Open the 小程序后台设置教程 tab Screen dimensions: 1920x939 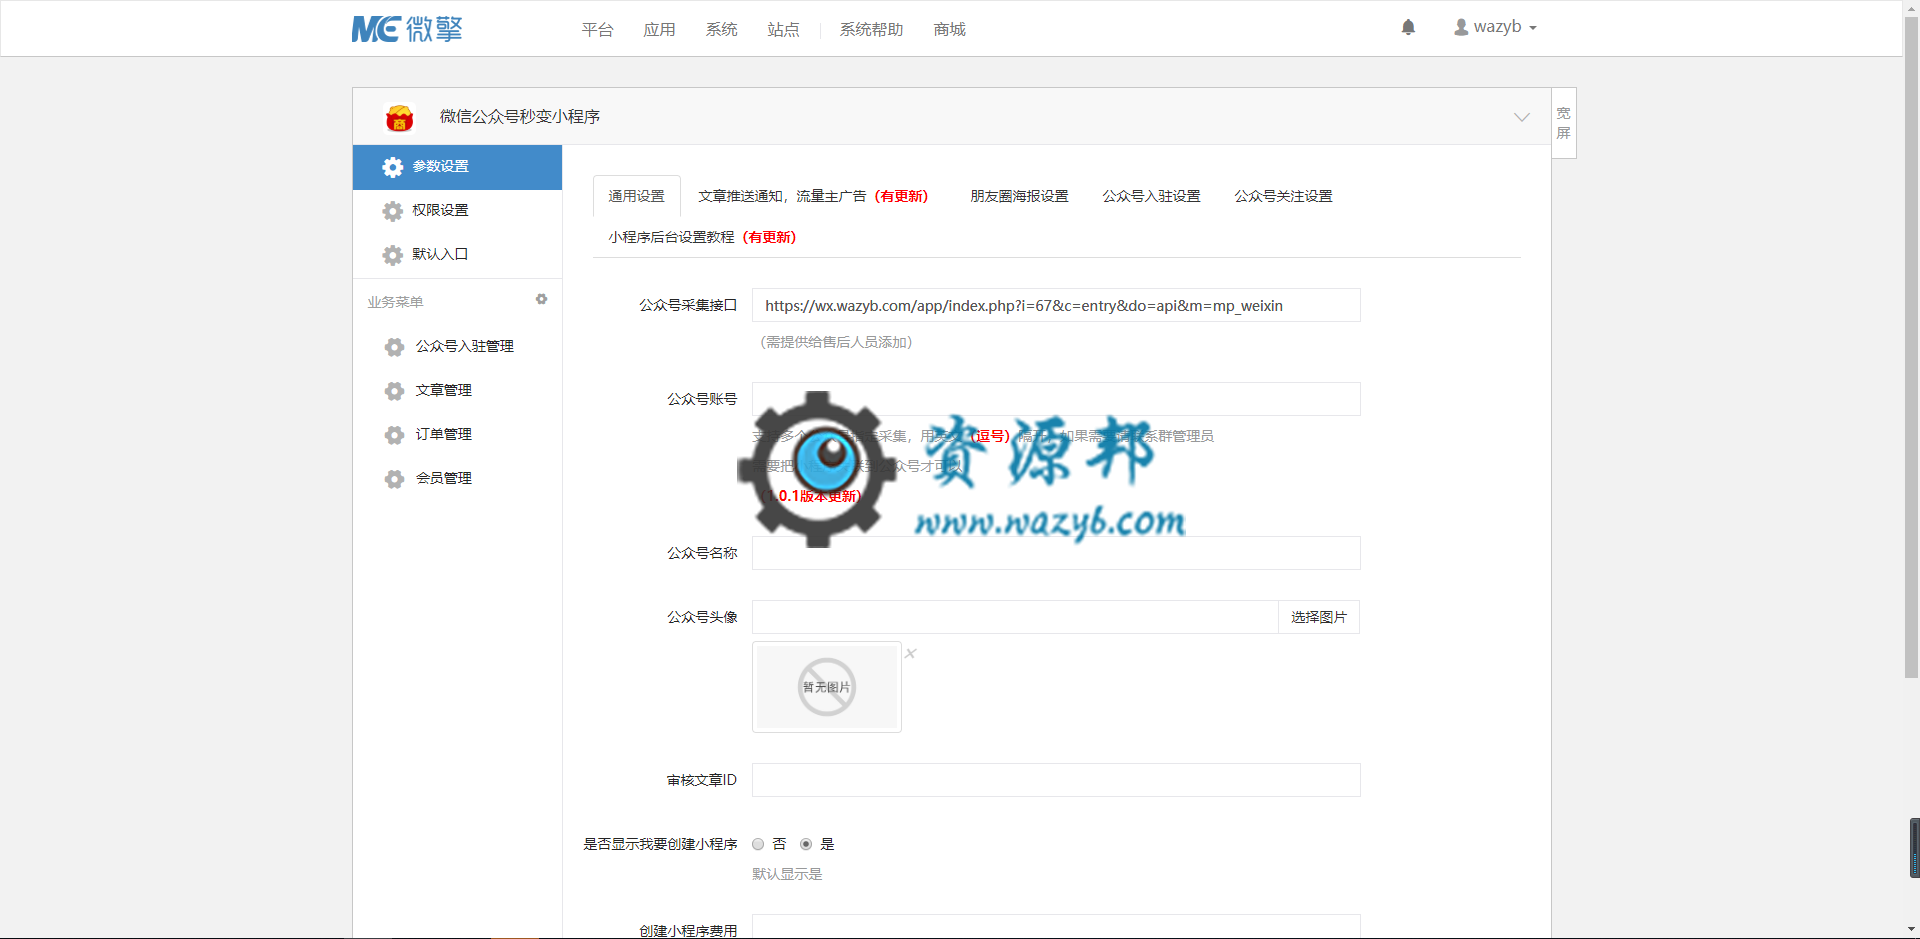(702, 237)
